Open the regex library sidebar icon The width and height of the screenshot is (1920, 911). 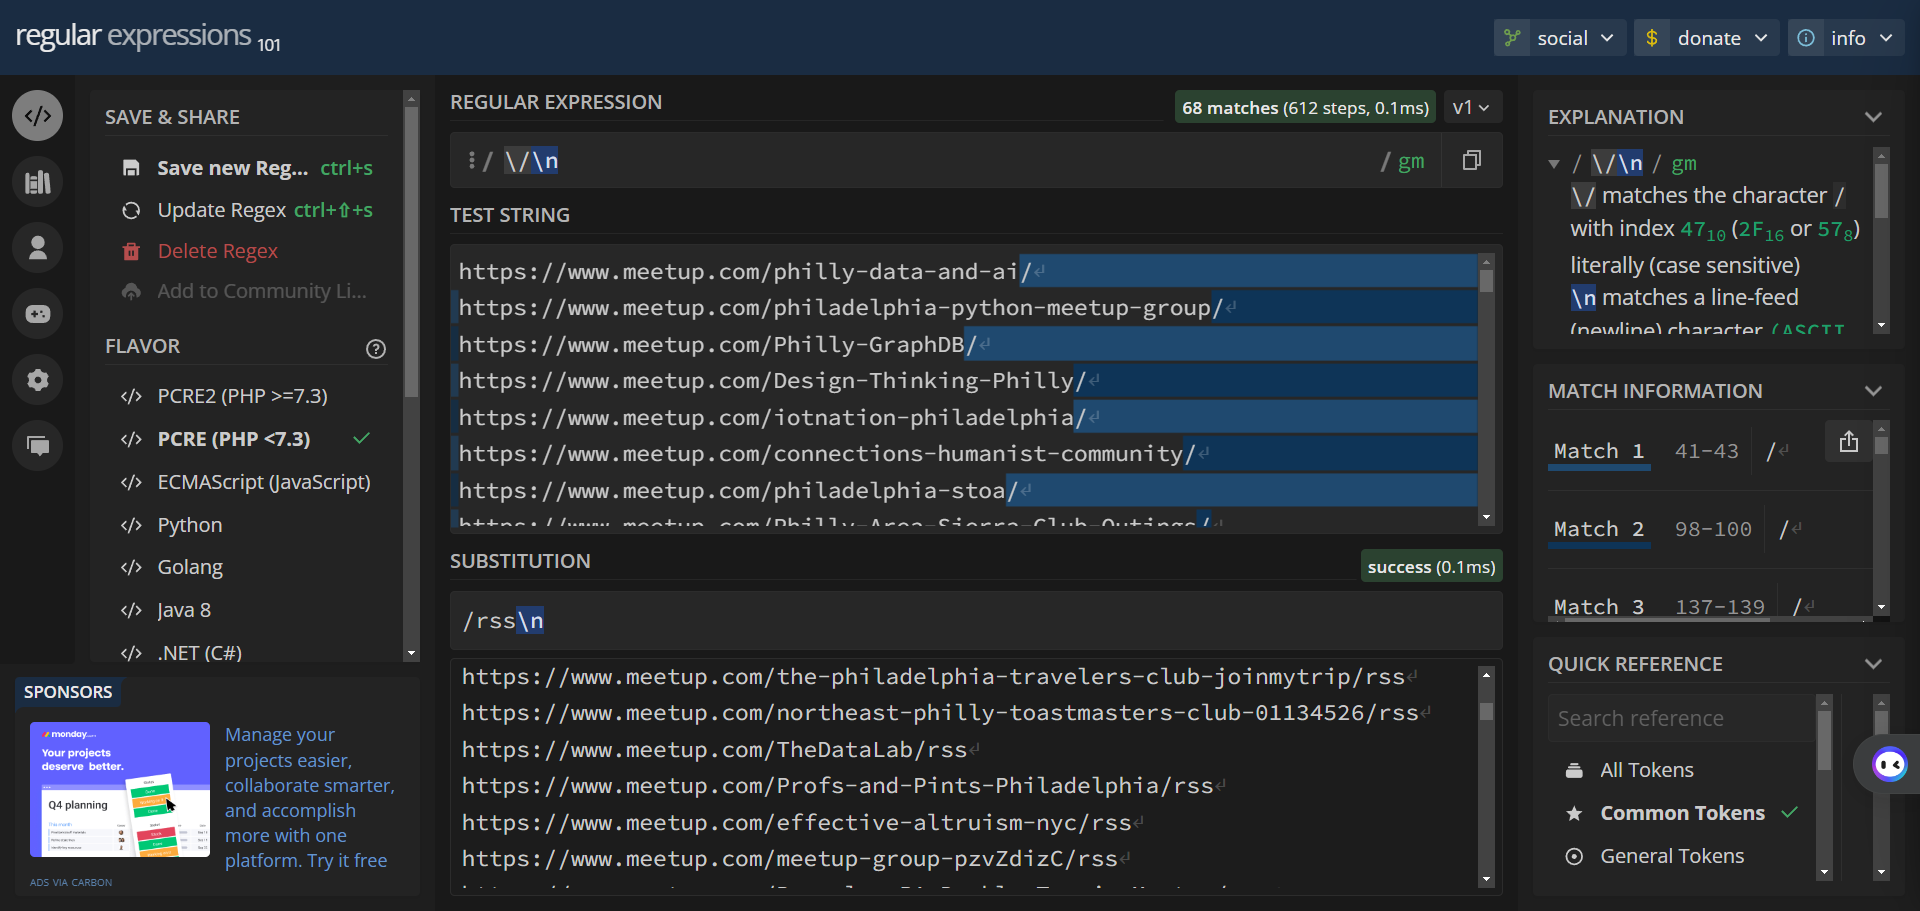38,182
